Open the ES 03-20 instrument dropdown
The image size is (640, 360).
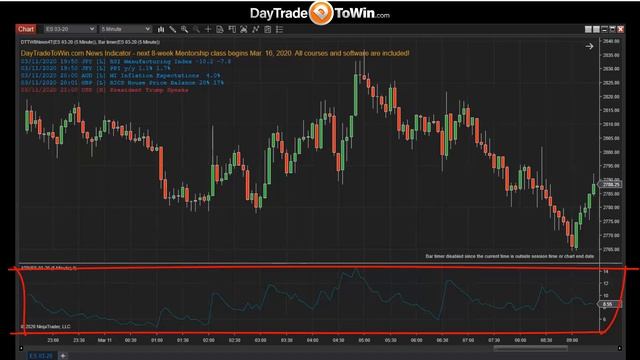pyautogui.click(x=70, y=29)
